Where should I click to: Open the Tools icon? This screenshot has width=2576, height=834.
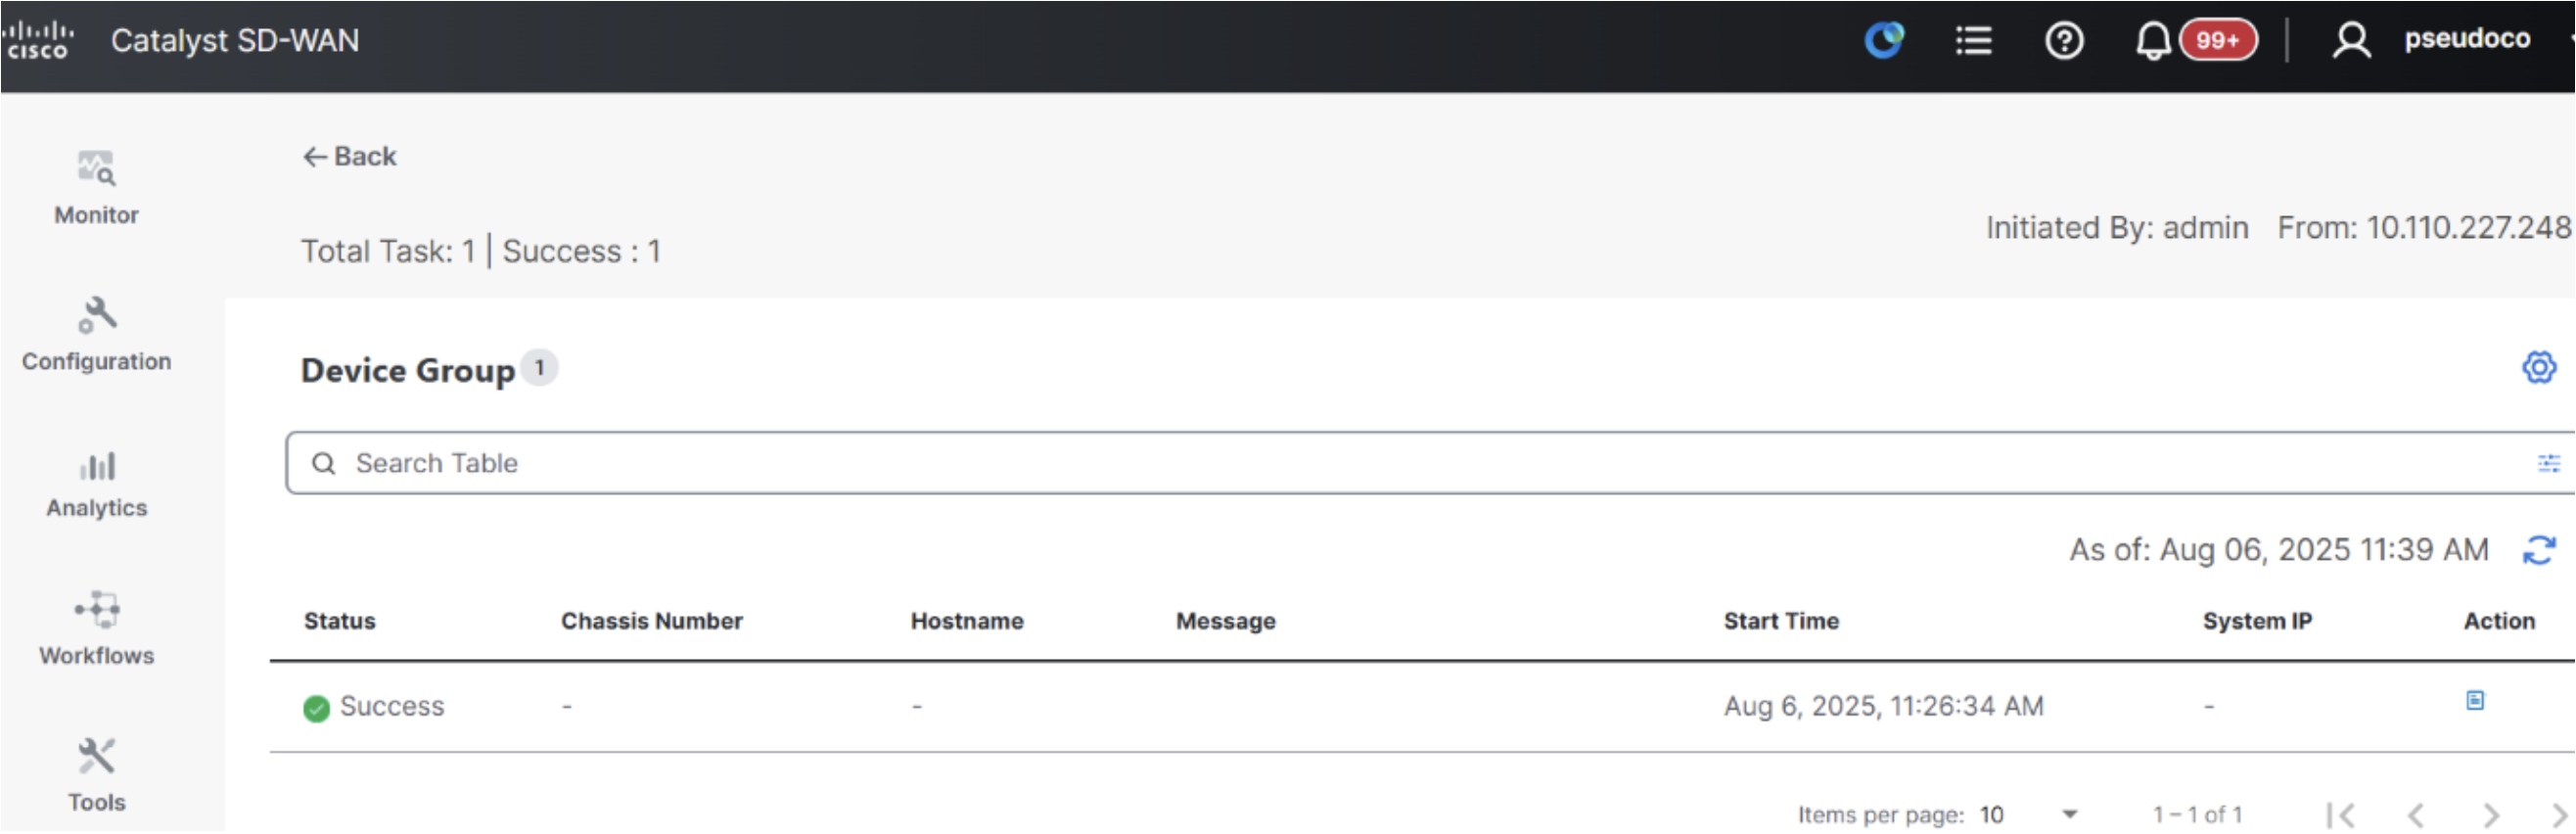click(x=97, y=757)
